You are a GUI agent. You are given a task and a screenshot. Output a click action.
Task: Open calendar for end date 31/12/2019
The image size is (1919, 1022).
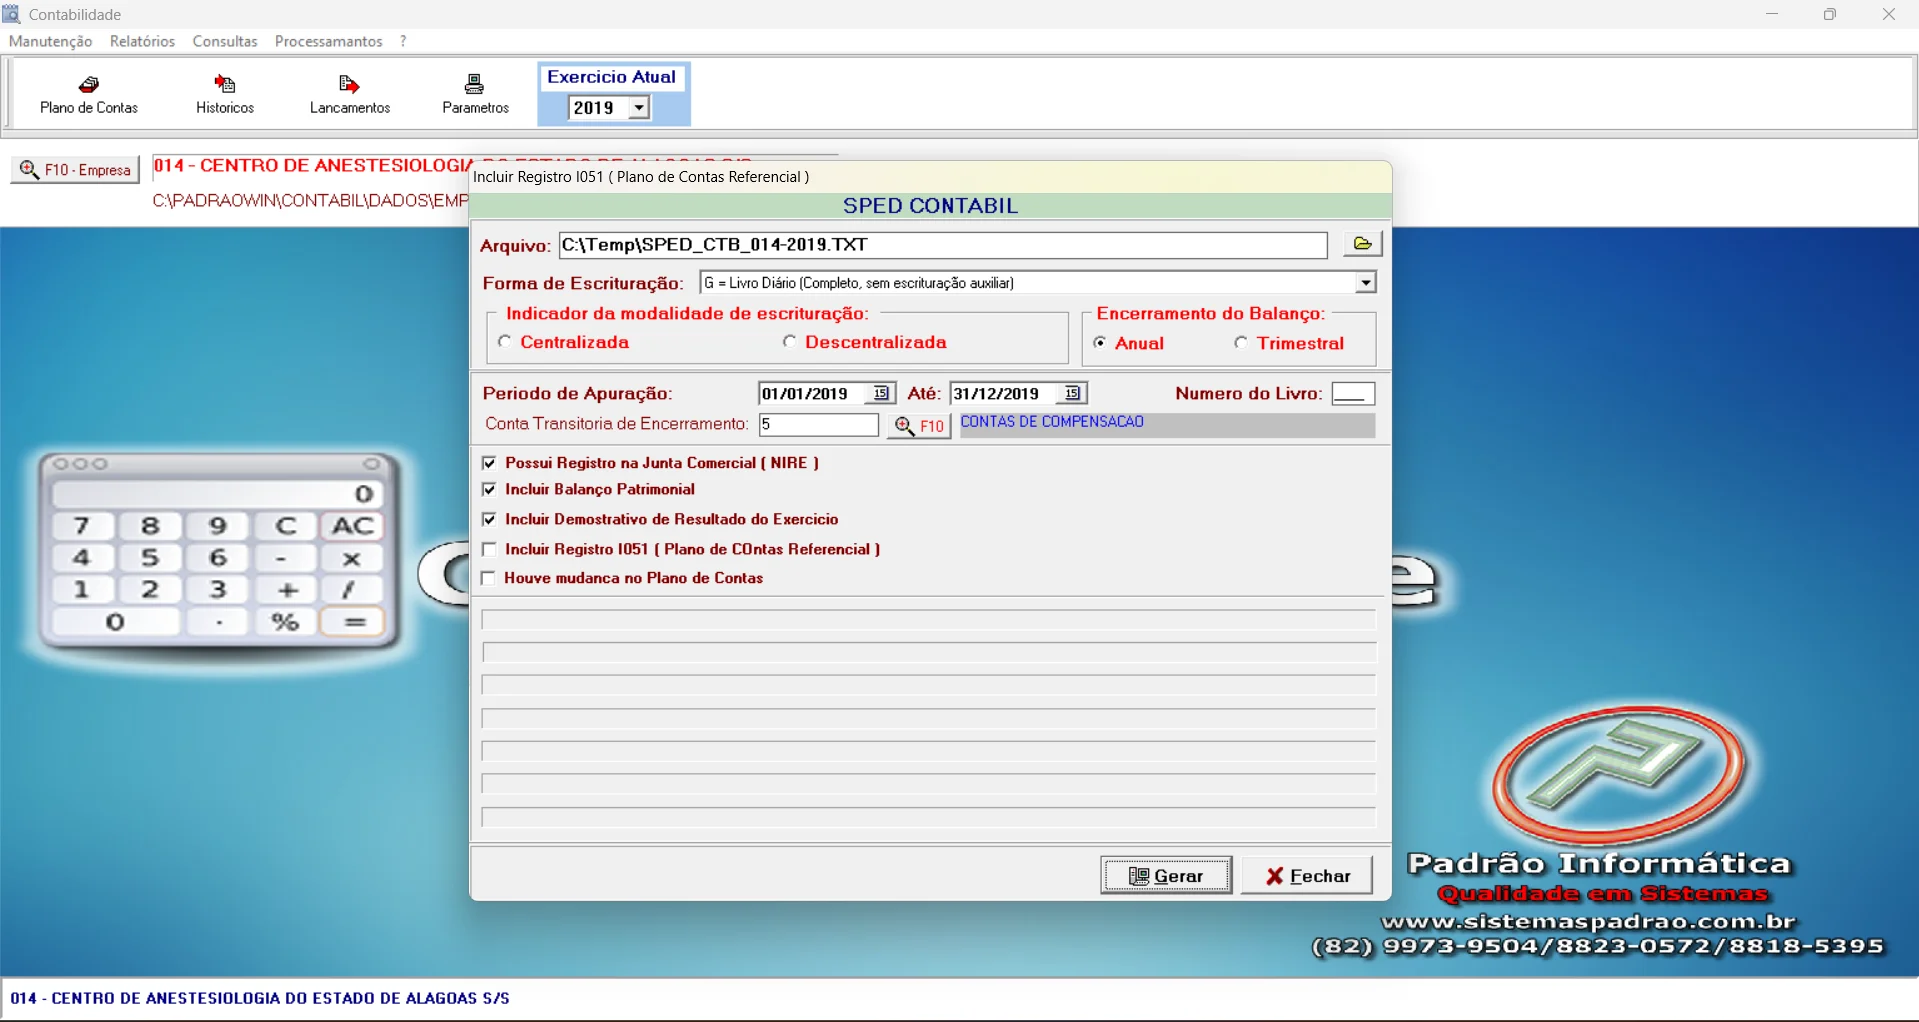coord(1072,394)
